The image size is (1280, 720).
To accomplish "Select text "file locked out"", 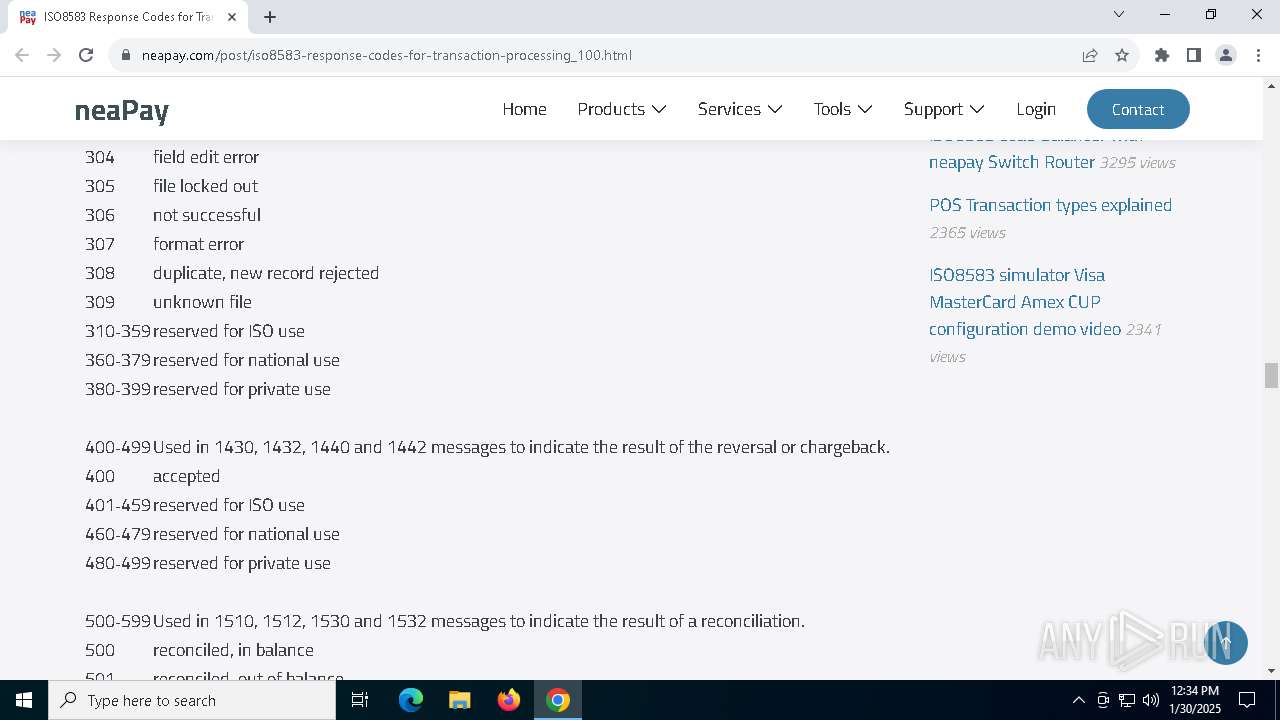I will tap(205, 186).
